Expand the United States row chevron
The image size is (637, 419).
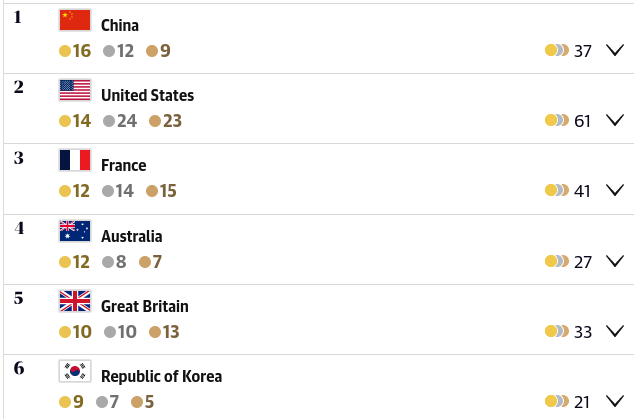[x=614, y=120]
